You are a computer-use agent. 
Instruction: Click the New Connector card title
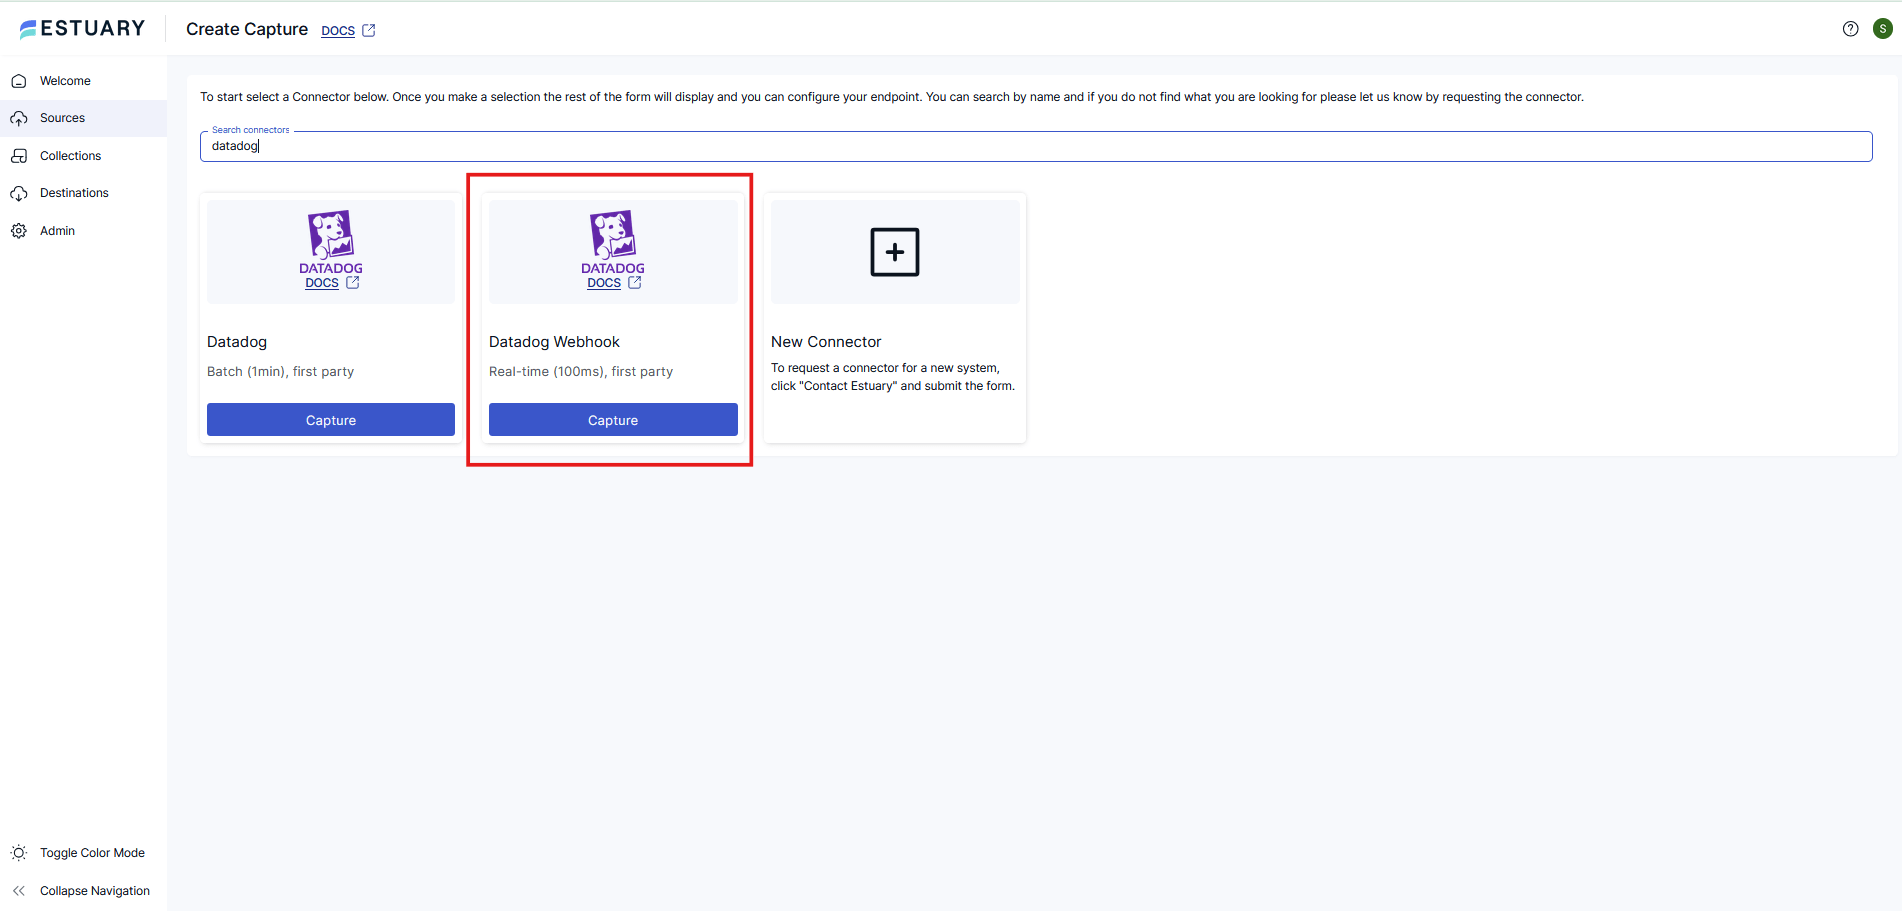tap(826, 342)
